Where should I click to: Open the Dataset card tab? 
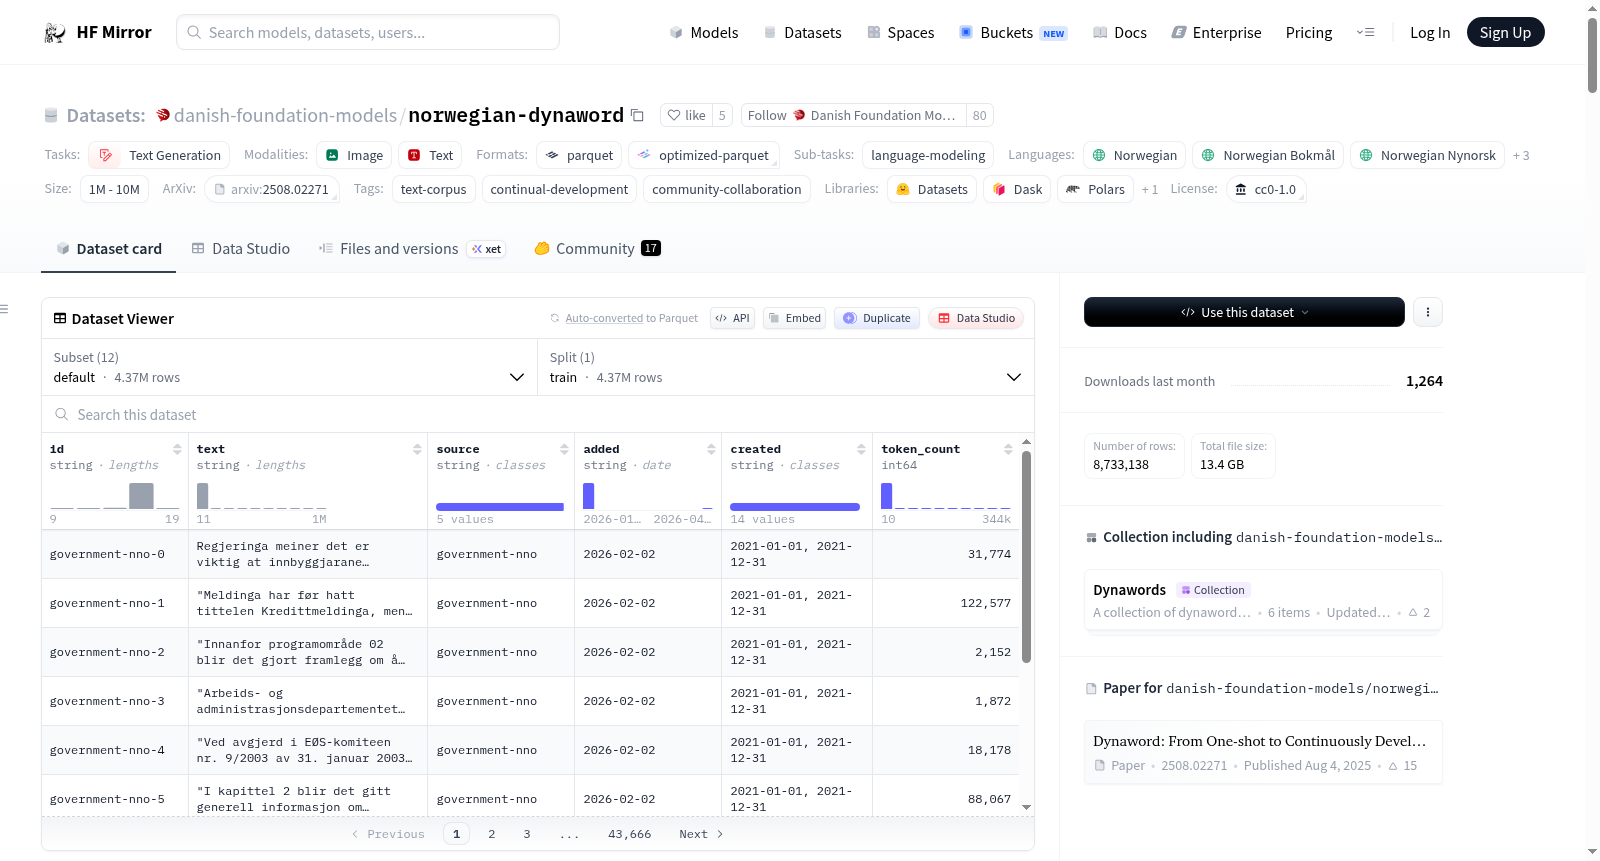(x=109, y=249)
